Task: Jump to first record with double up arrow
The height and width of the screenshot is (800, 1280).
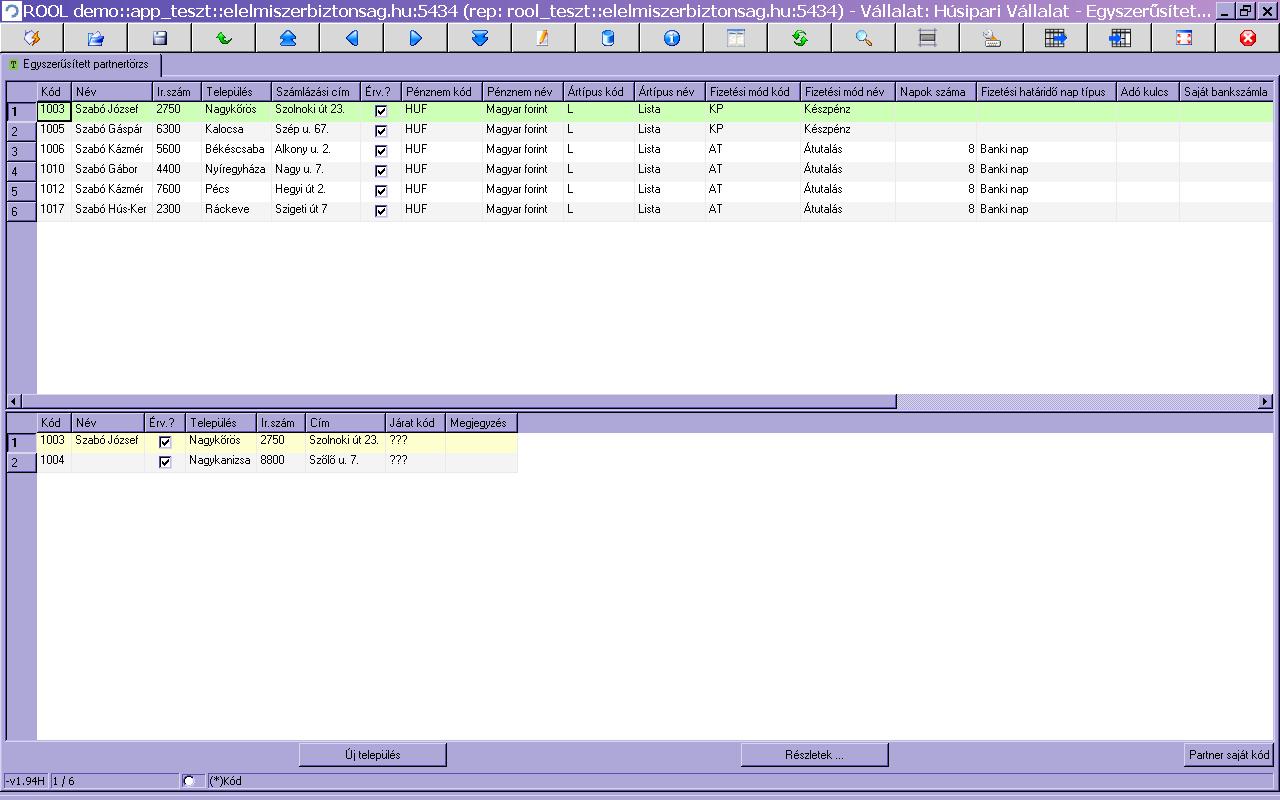Action: (x=288, y=38)
